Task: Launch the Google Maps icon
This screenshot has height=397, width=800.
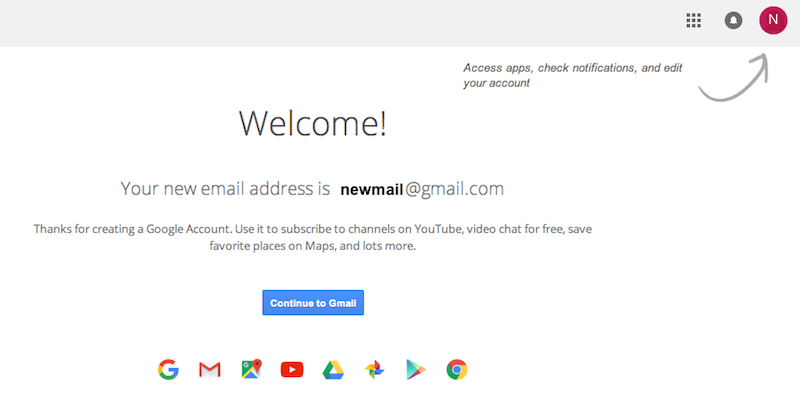Action: 251,369
